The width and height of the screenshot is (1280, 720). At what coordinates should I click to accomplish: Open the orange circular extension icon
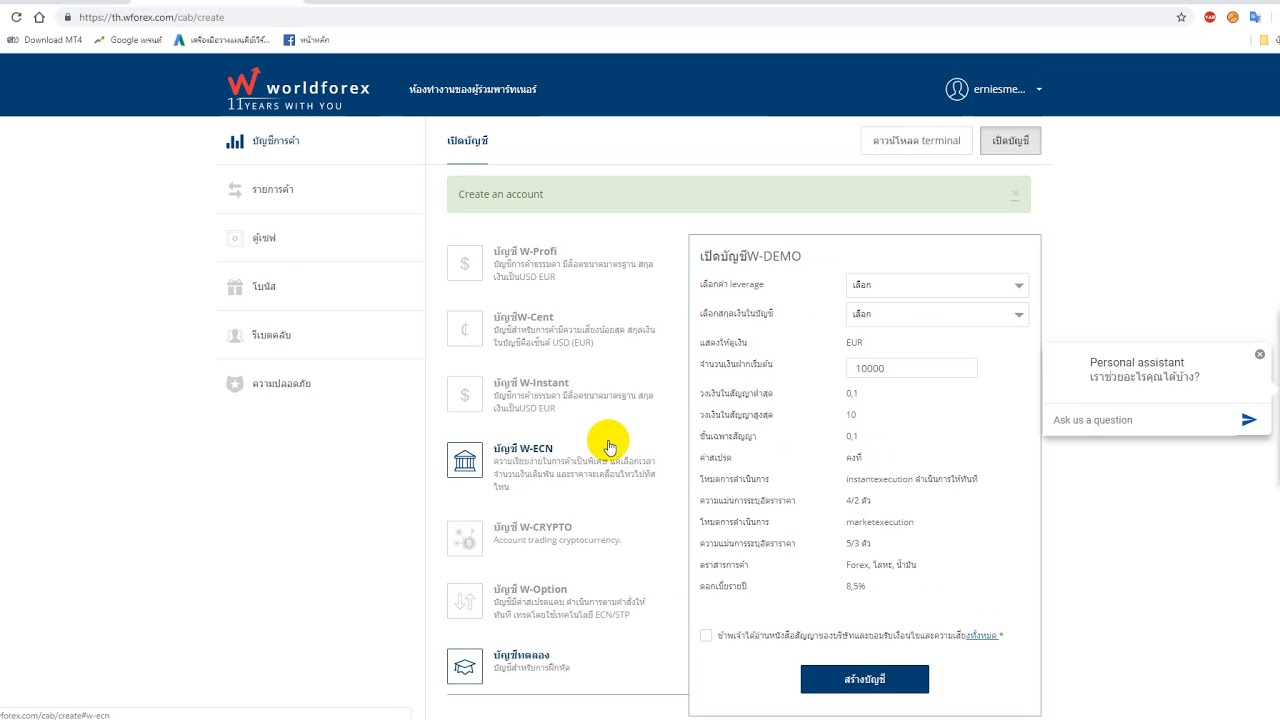pos(1232,17)
